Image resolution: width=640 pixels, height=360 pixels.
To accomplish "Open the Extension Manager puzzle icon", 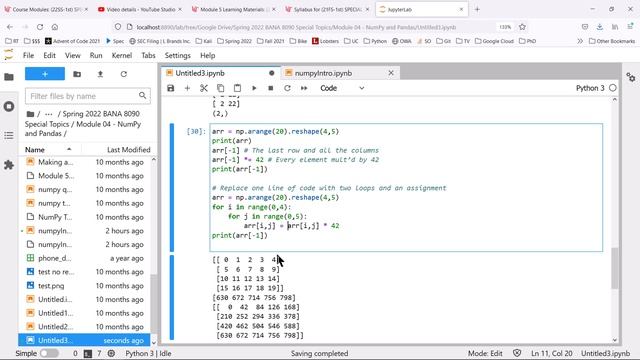I will (9, 165).
